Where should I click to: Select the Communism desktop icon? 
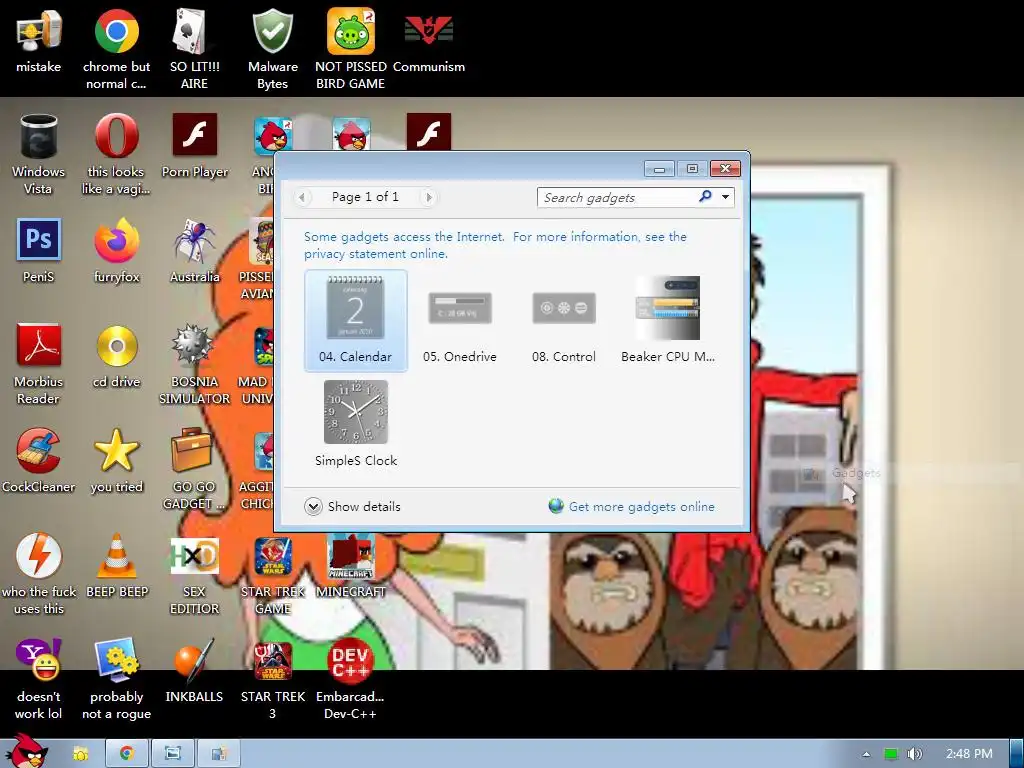coord(428,40)
